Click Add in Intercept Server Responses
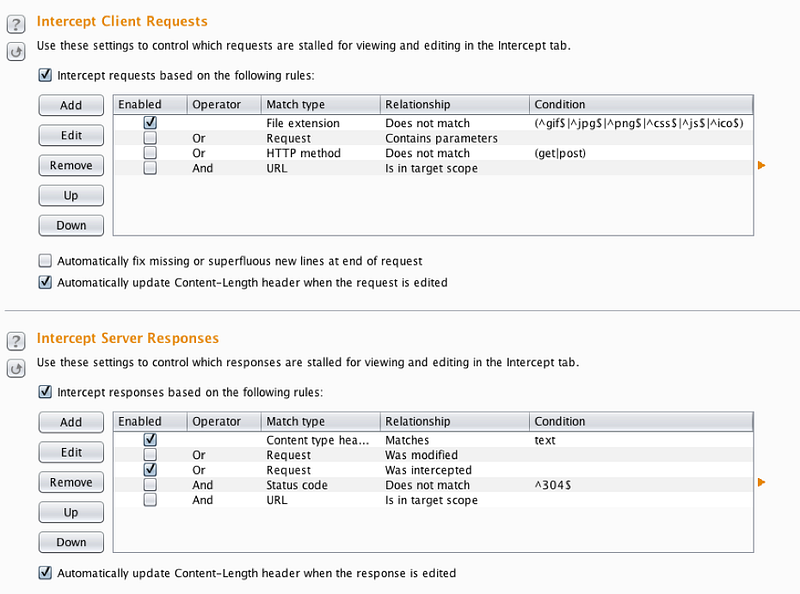Viewport: 800px width, 594px height. pos(71,422)
